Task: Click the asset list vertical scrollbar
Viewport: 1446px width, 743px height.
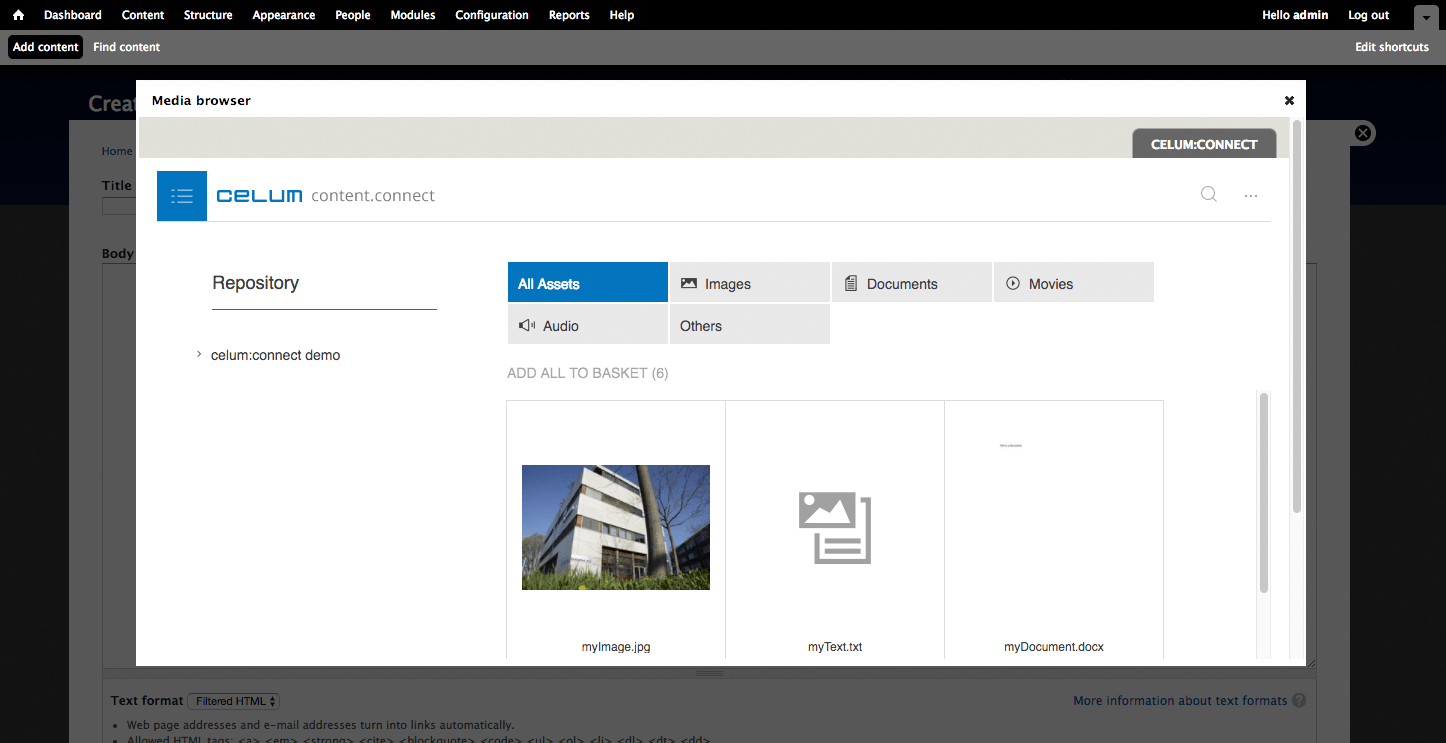Action: tap(1264, 492)
